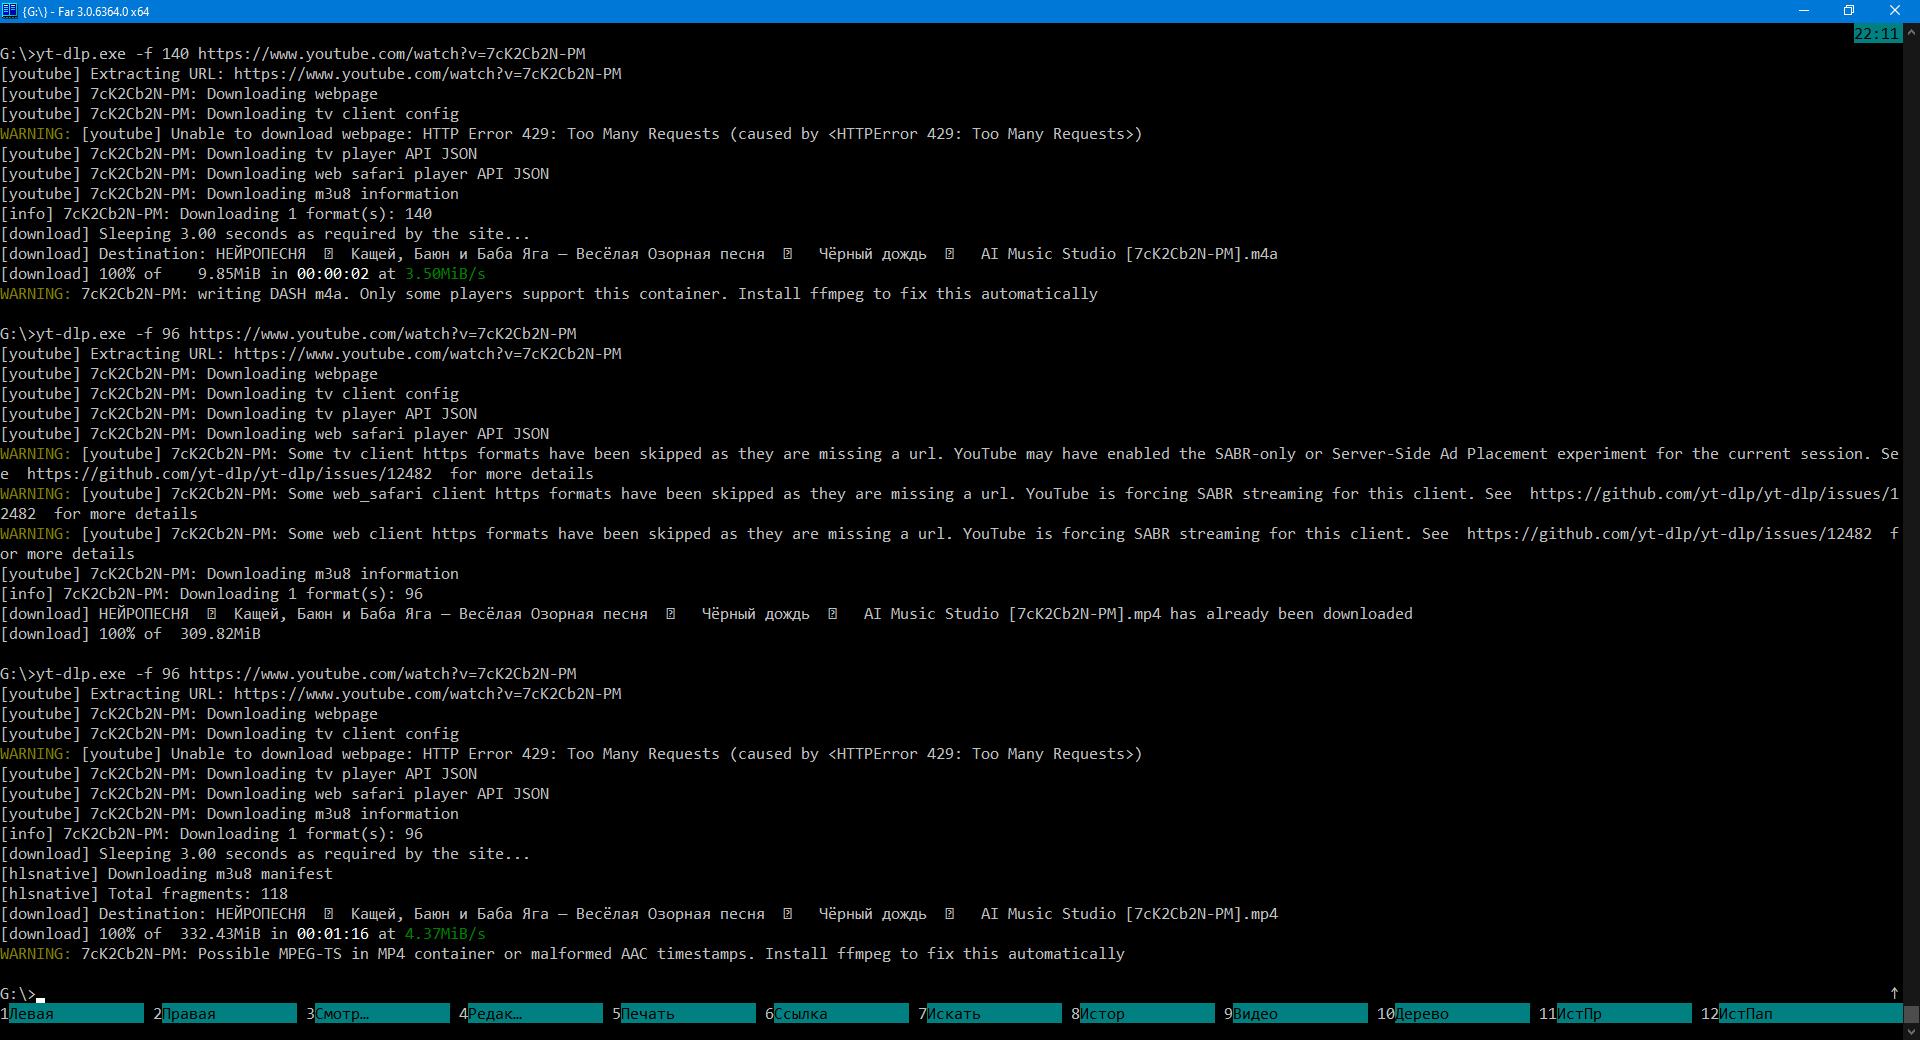Maximize the Far Manager window
This screenshot has width=1920, height=1040.
point(1848,11)
